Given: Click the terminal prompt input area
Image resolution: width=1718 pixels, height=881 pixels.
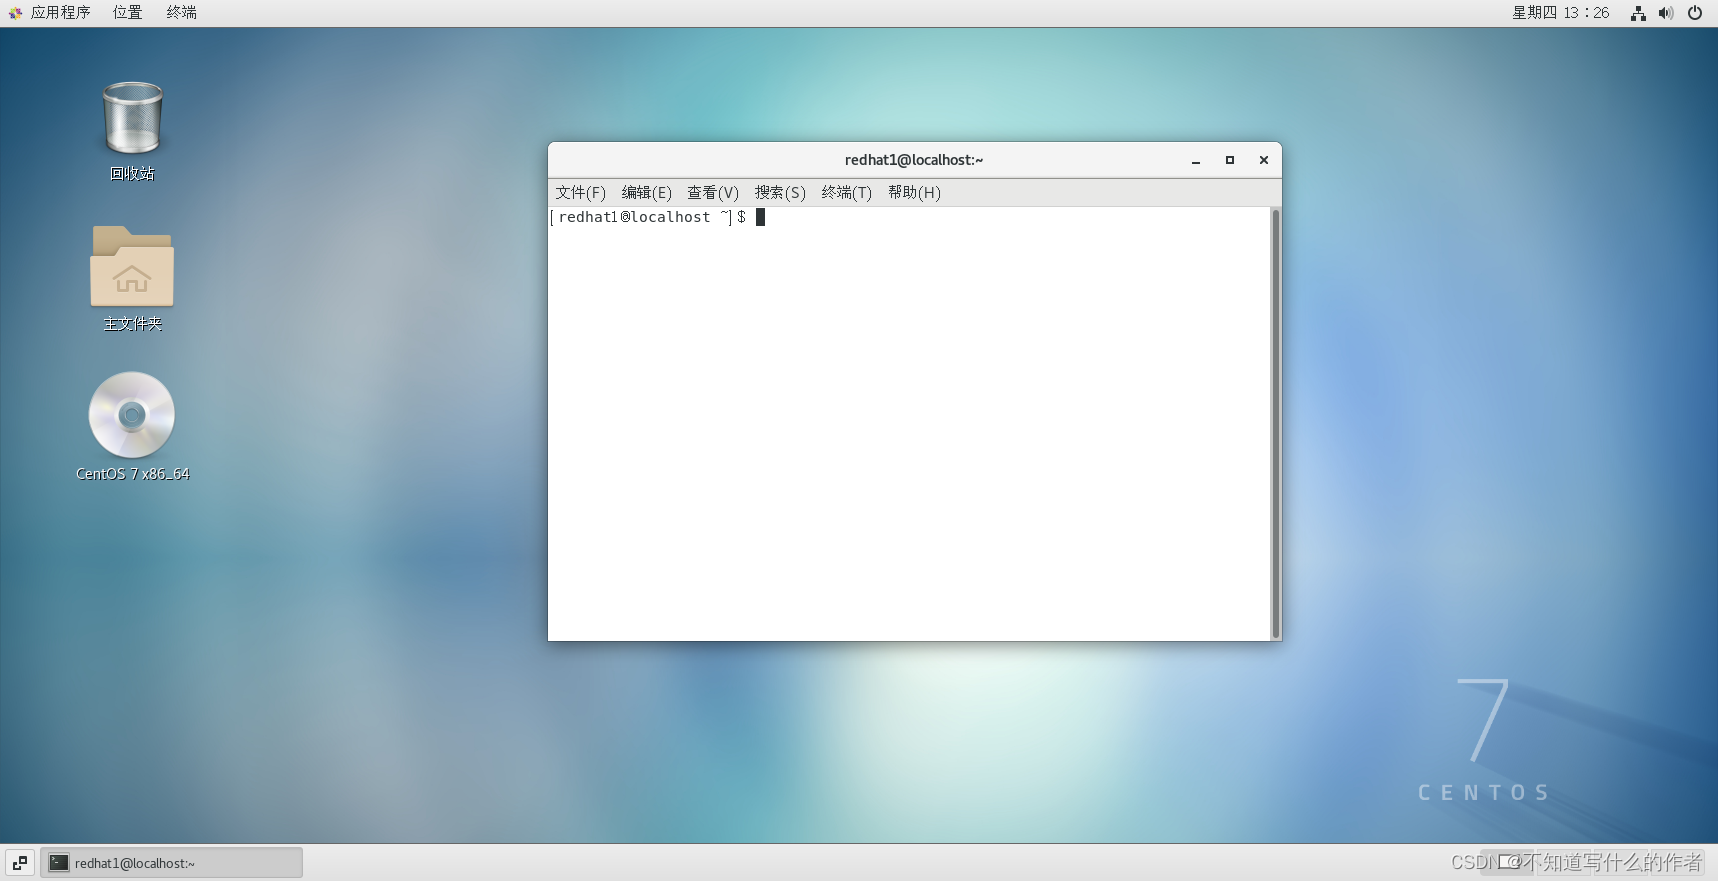Looking at the screenshot, I should point(909,424).
